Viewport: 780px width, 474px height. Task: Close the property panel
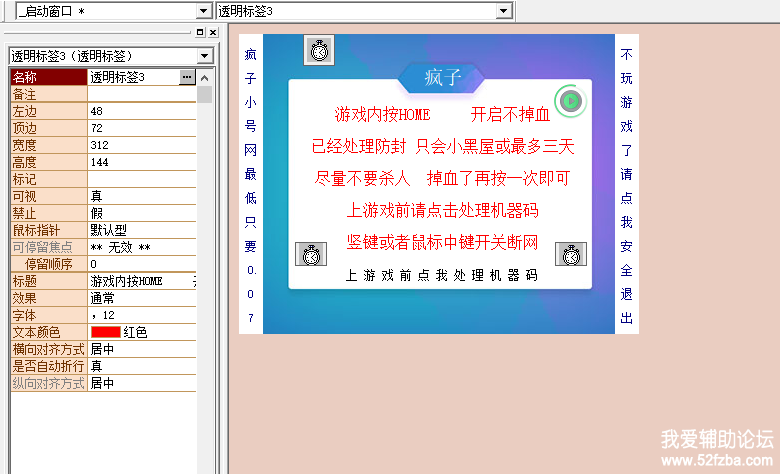point(213,32)
